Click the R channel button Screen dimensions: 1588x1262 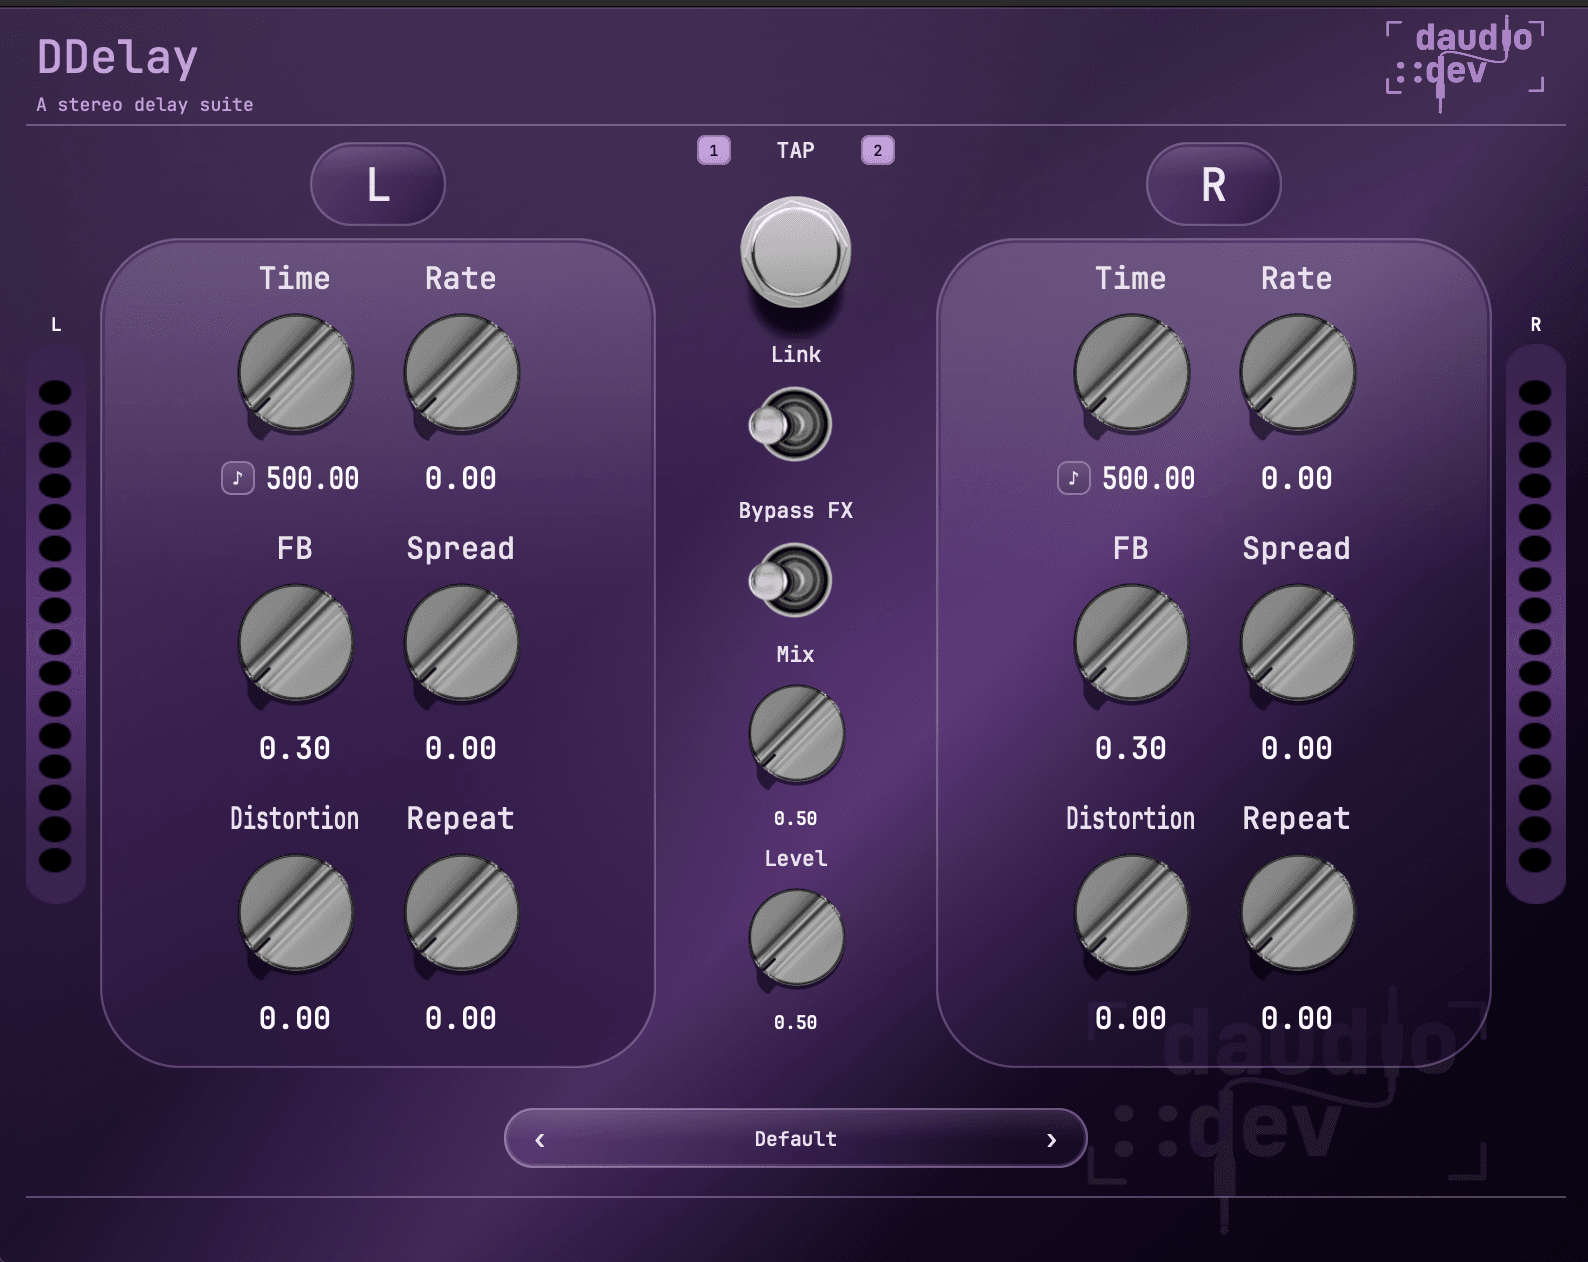1214,184
